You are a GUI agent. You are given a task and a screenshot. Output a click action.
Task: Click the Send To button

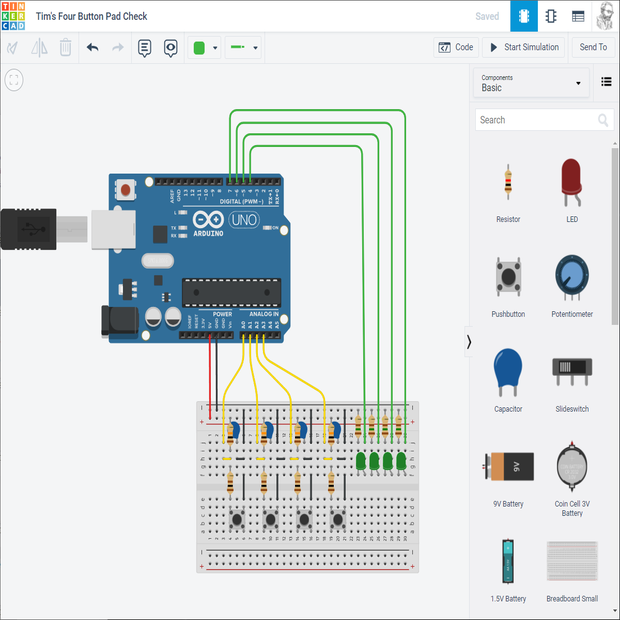pyautogui.click(x=593, y=47)
